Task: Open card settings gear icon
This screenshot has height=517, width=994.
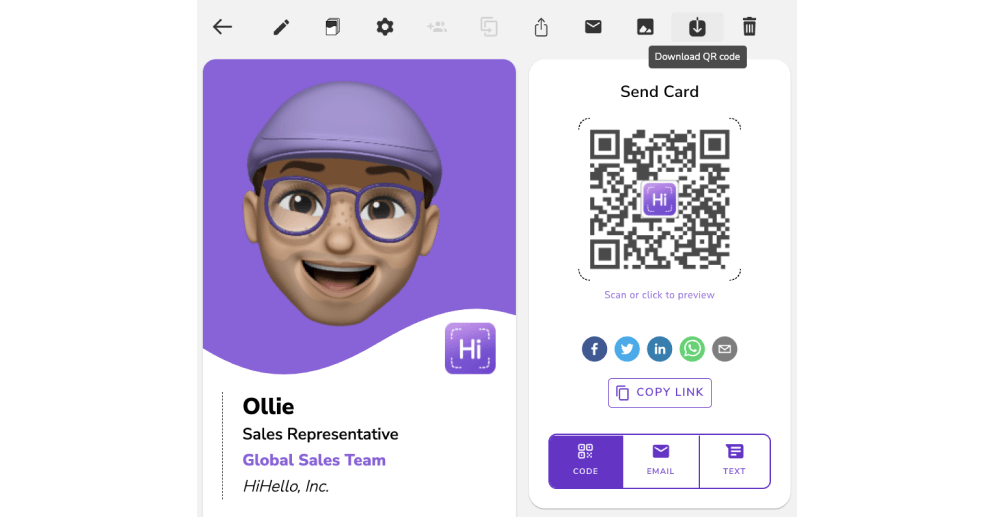Action: 385,27
